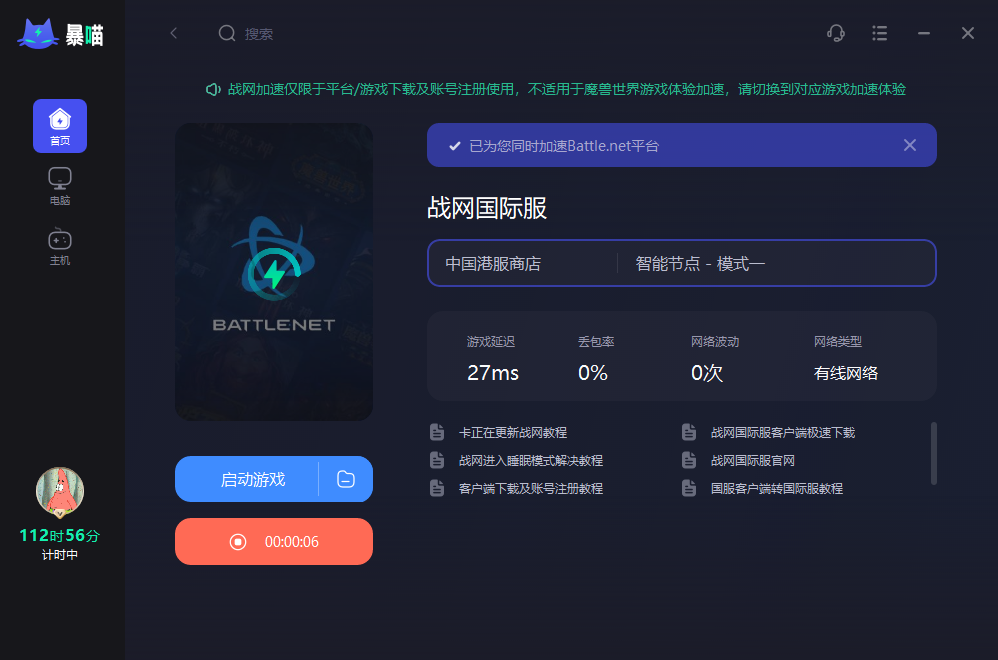Viewport: 998px width, 660px height.
Task: Open the list menu icon
Action: [880, 33]
